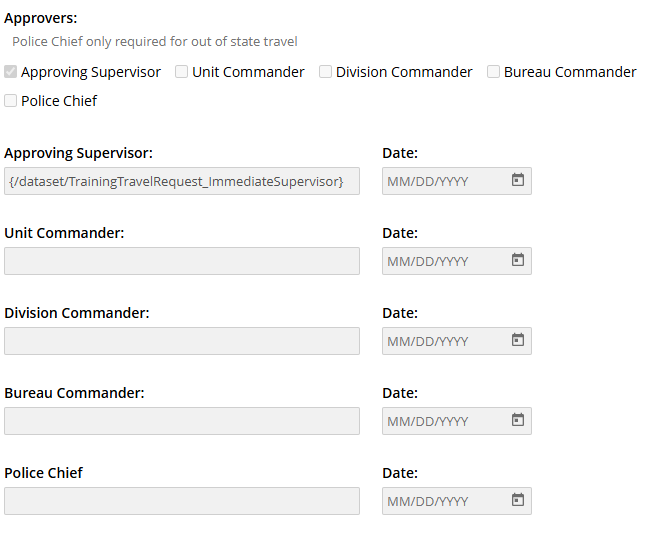Click Unit Commander date MM/DD/YYYY field
This screenshot has height=537, width=647.
pos(440,261)
